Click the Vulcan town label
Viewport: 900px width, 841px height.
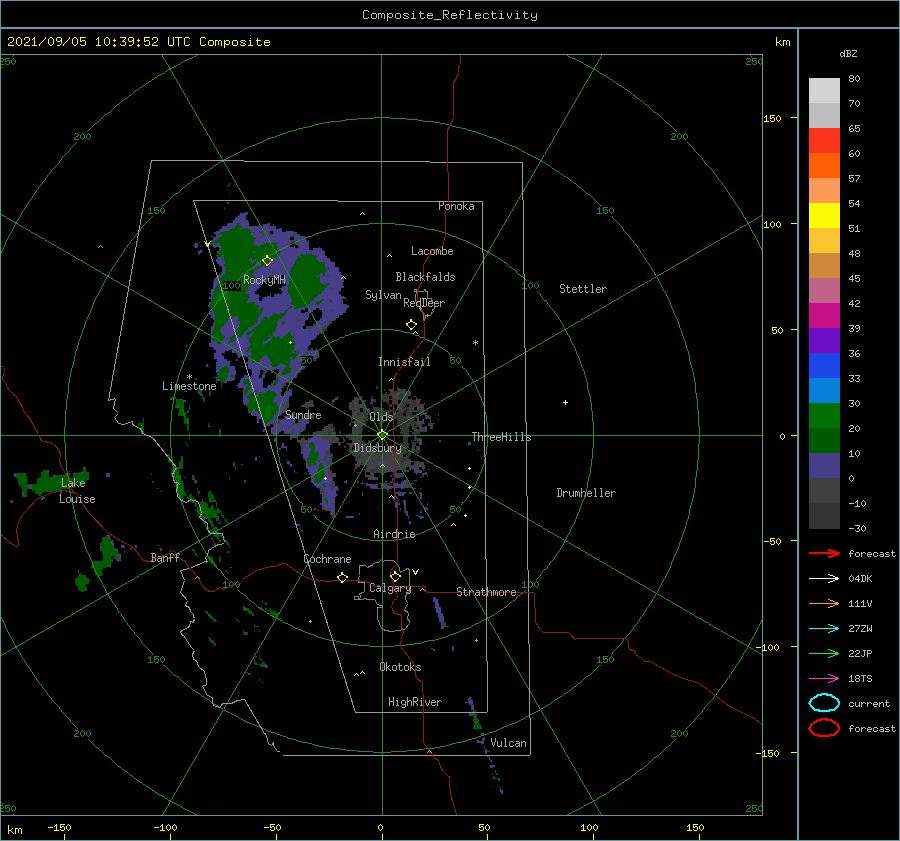(508, 743)
